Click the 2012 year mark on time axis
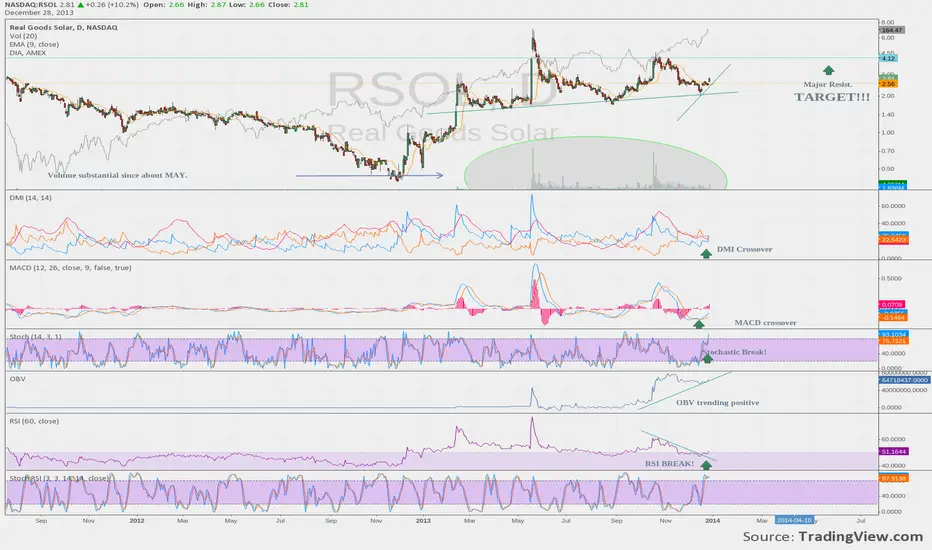 [137, 520]
